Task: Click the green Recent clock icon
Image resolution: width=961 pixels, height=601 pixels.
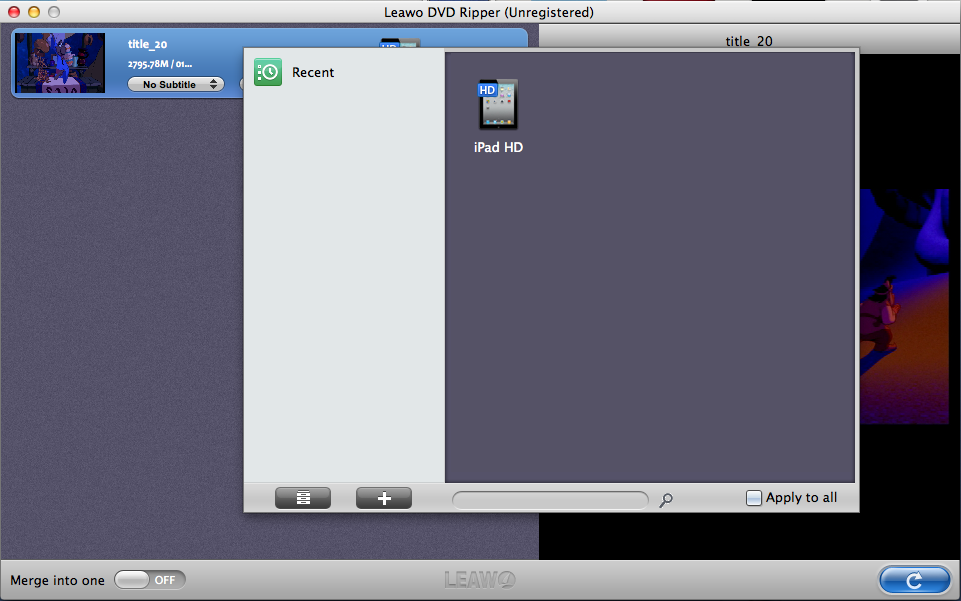Action: click(268, 72)
